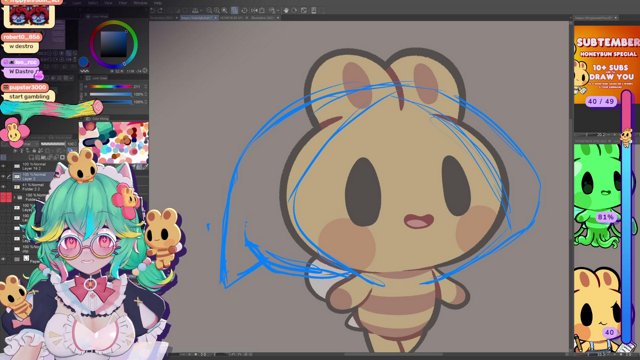Image resolution: width=640 pixels, height=360 pixels.
Task: Adjust the saturation slider in the color panel
Action: tap(110, 94)
